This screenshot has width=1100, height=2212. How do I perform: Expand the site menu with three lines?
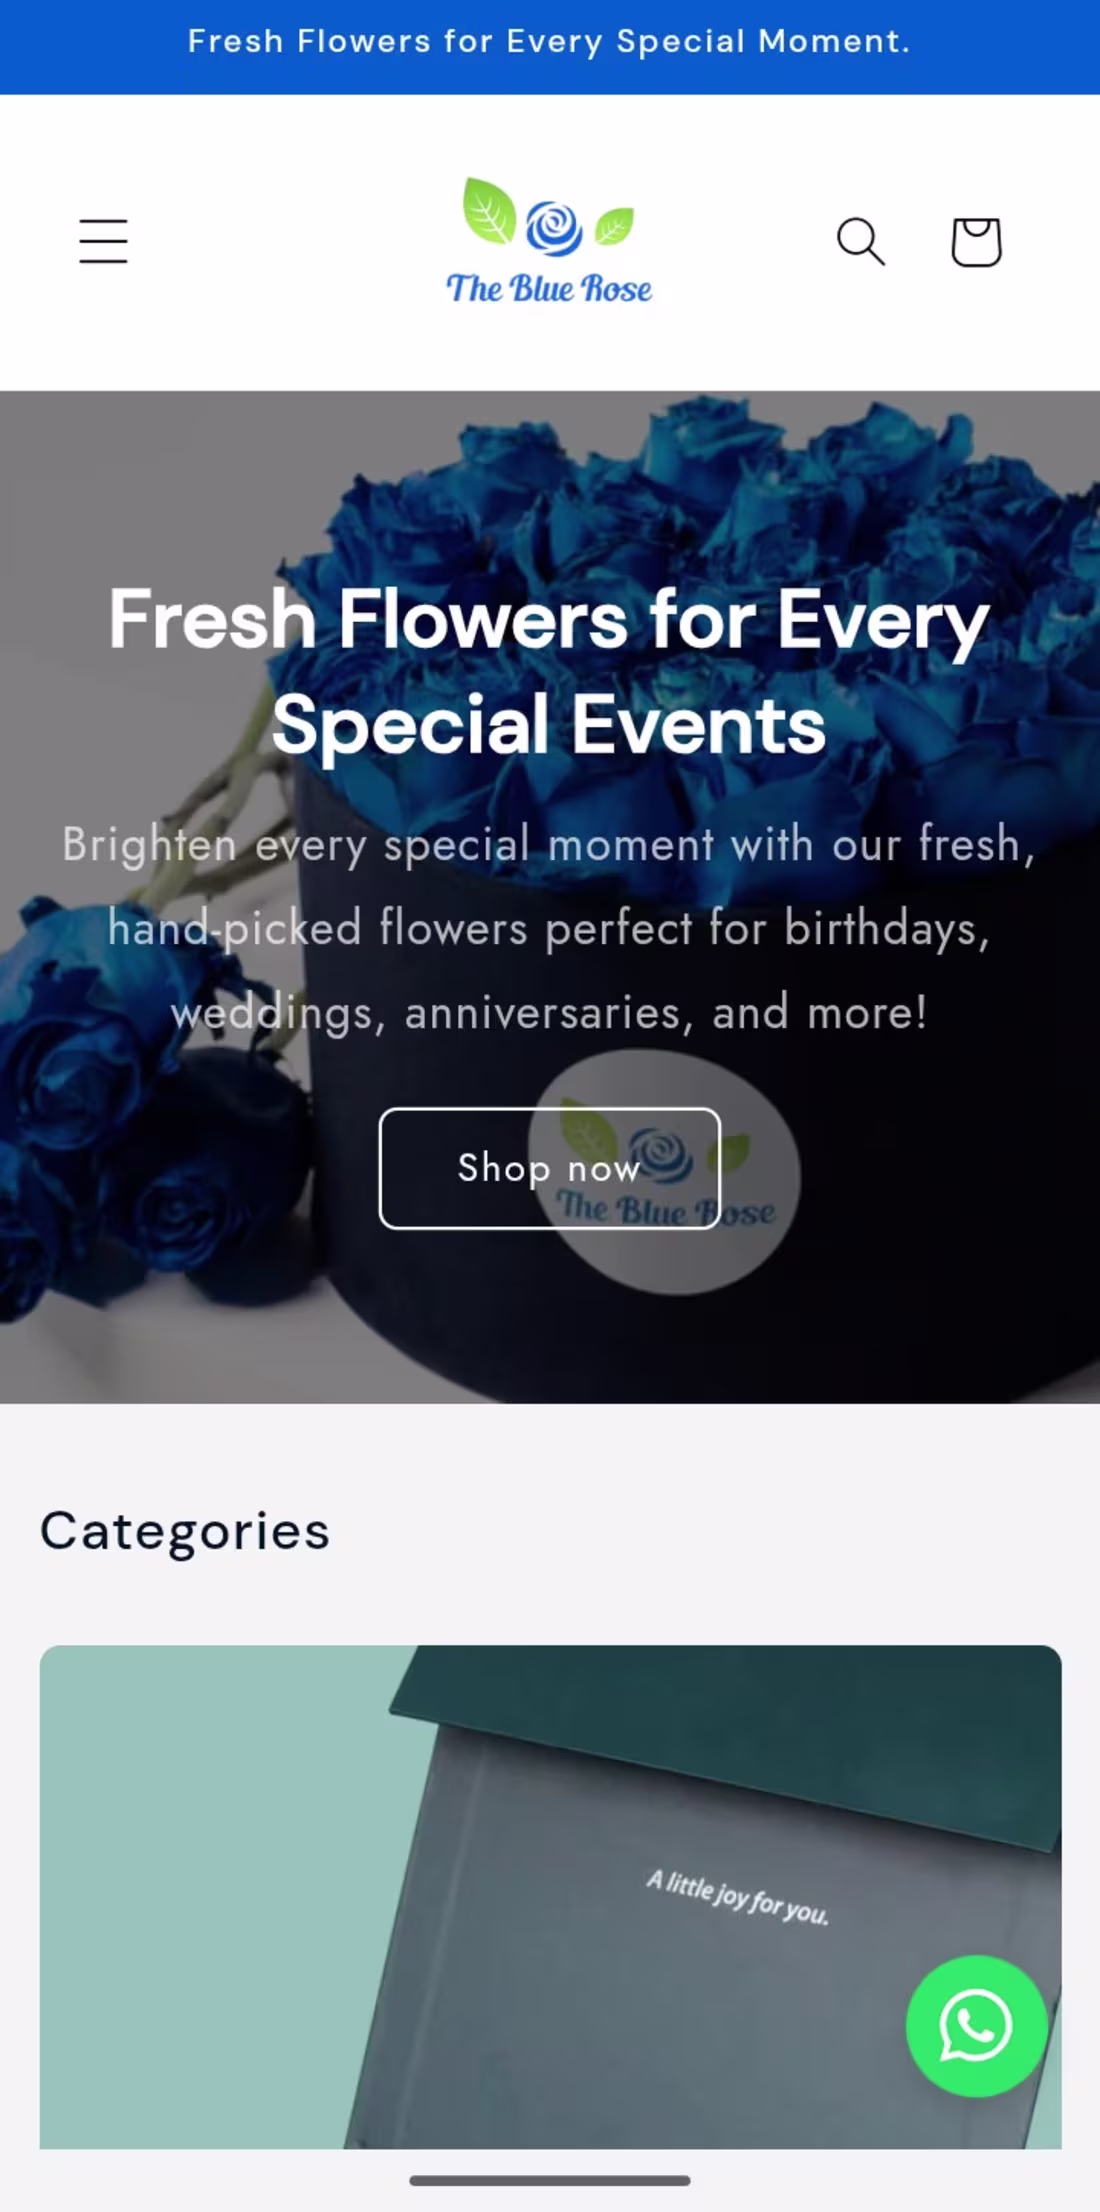[101, 240]
